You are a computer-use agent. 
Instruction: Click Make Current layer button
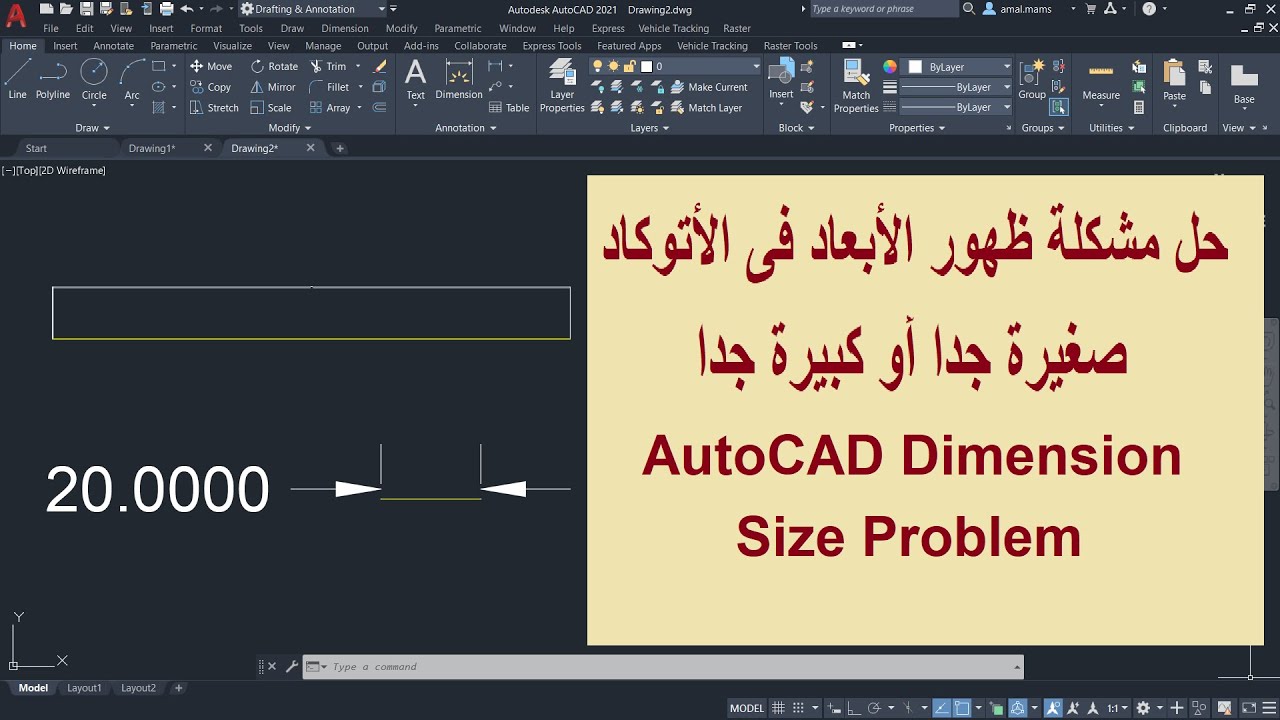click(x=708, y=87)
